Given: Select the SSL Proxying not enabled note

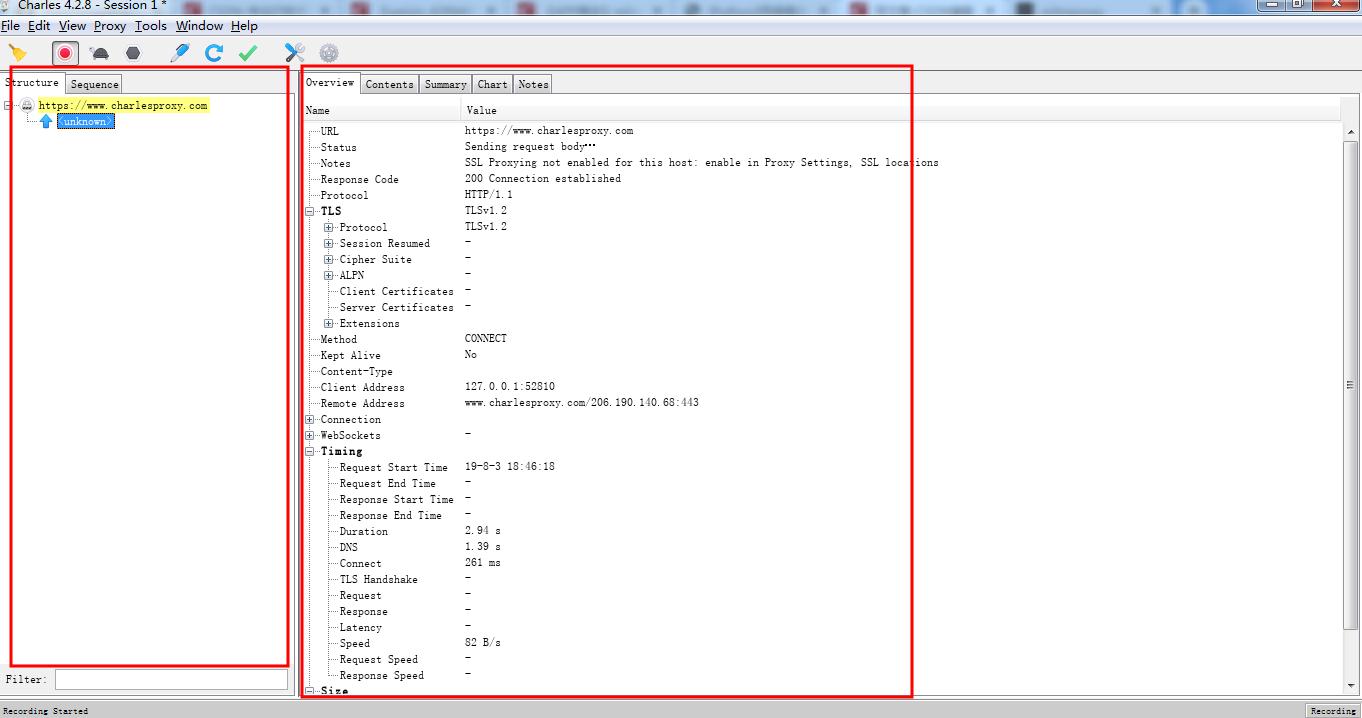Looking at the screenshot, I should coord(701,162).
